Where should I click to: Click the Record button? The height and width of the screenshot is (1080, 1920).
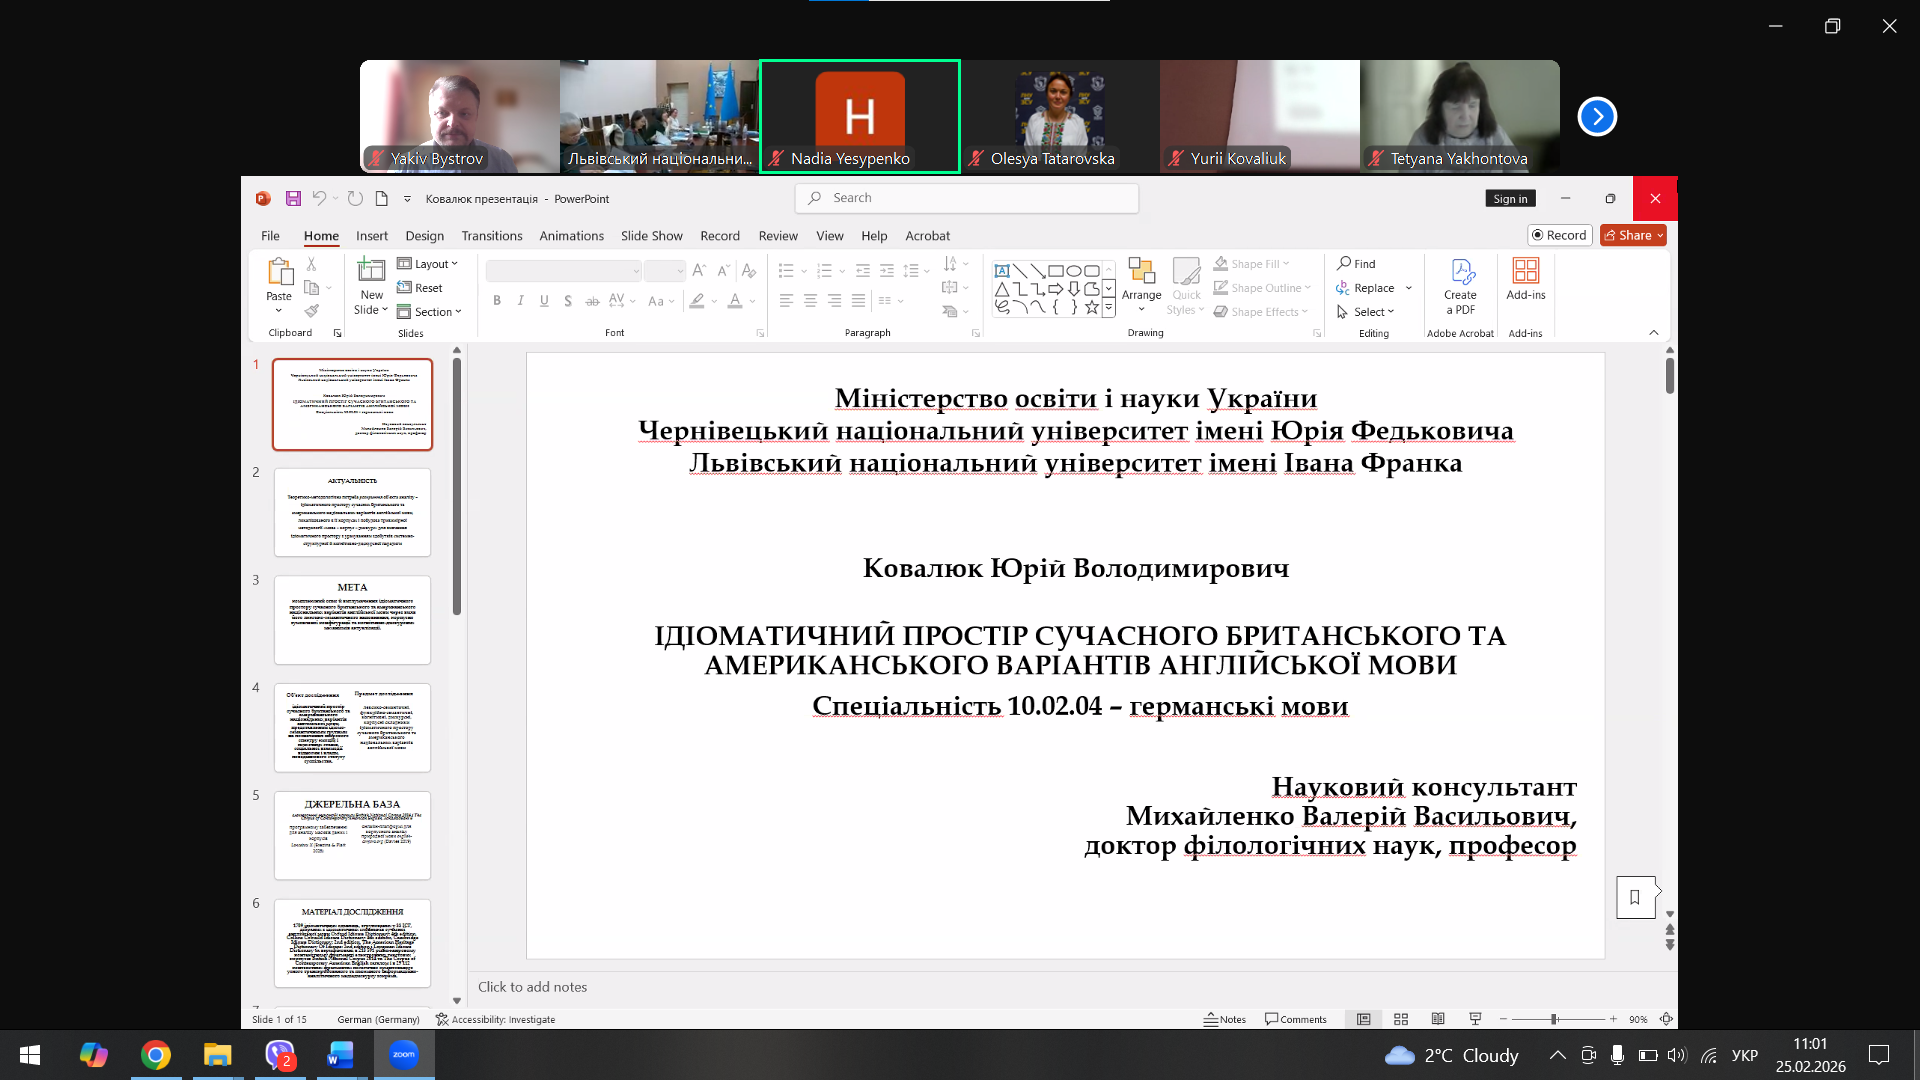1559,235
